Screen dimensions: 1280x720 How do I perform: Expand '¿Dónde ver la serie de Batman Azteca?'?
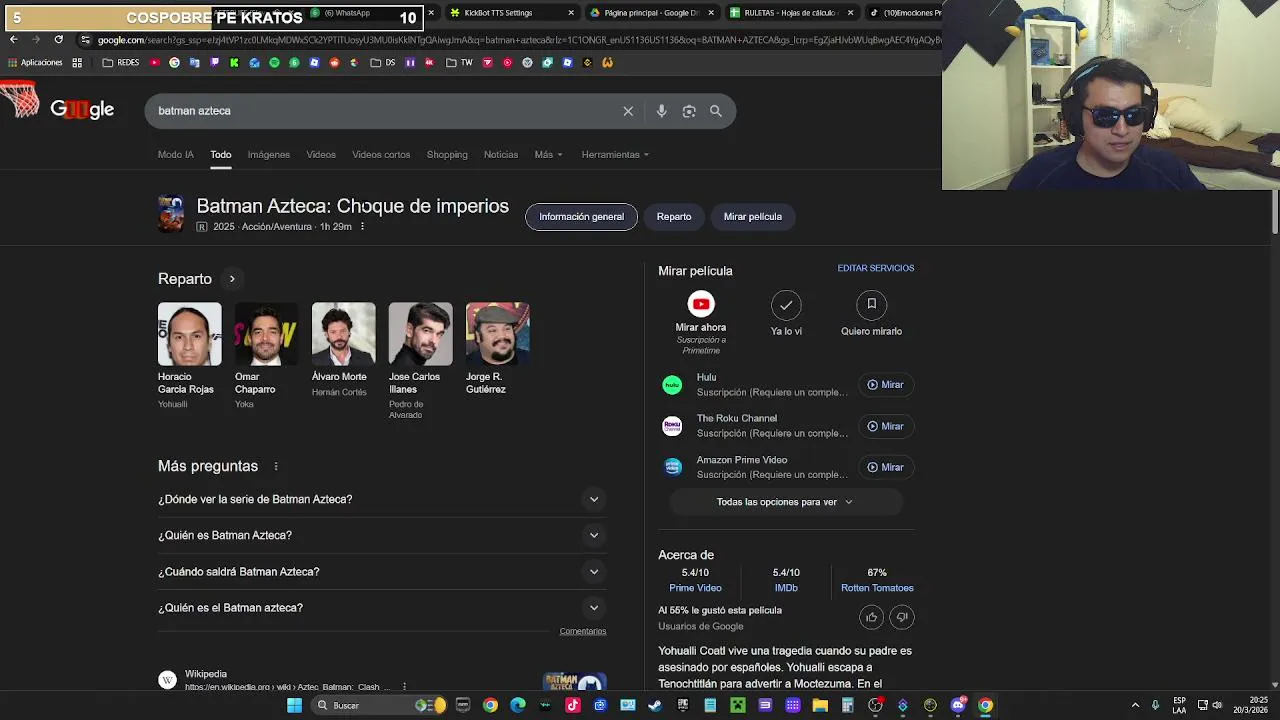point(382,499)
